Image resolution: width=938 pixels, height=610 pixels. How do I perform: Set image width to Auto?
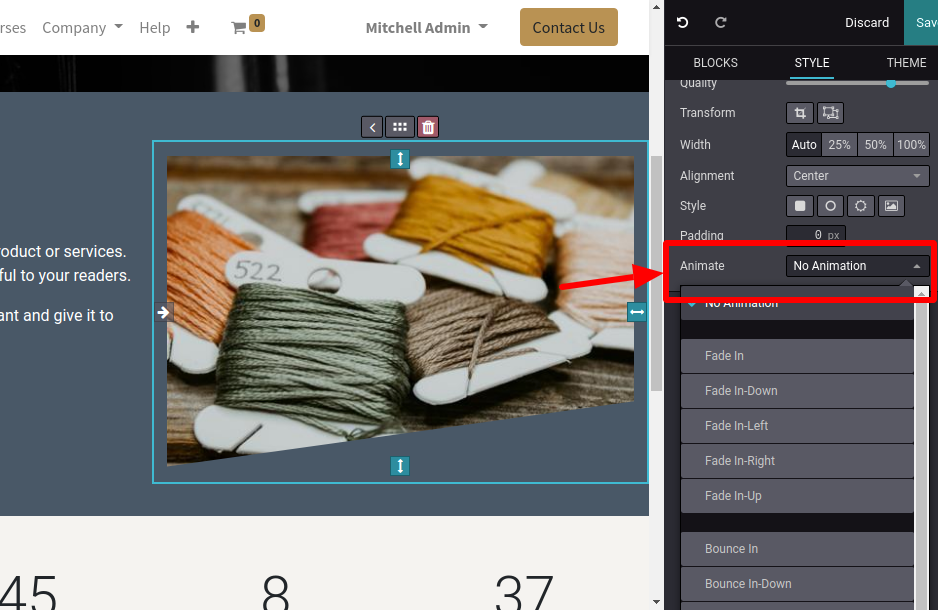804,145
